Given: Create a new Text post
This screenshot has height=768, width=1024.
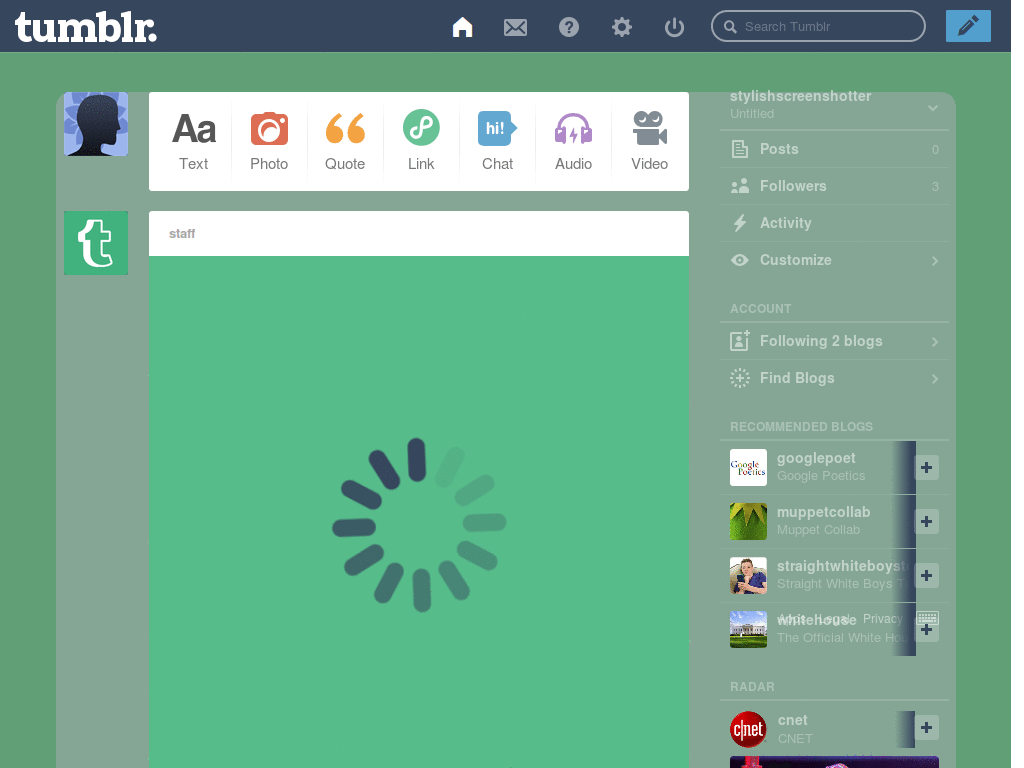Looking at the screenshot, I should pyautogui.click(x=193, y=142).
